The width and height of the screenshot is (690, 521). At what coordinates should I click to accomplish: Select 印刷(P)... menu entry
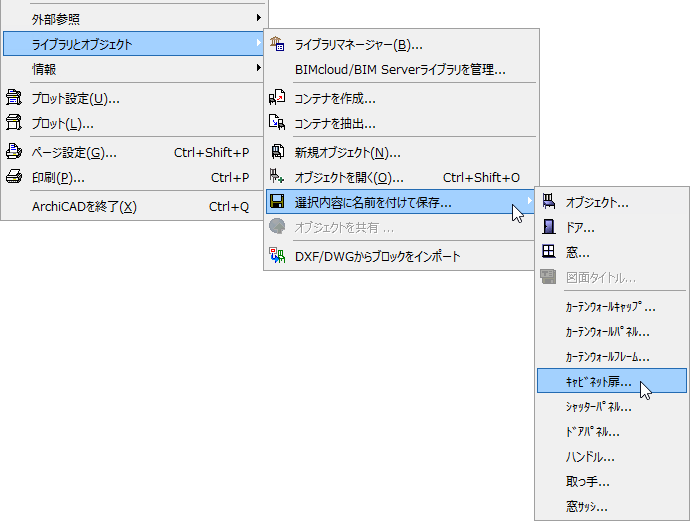(x=134, y=177)
